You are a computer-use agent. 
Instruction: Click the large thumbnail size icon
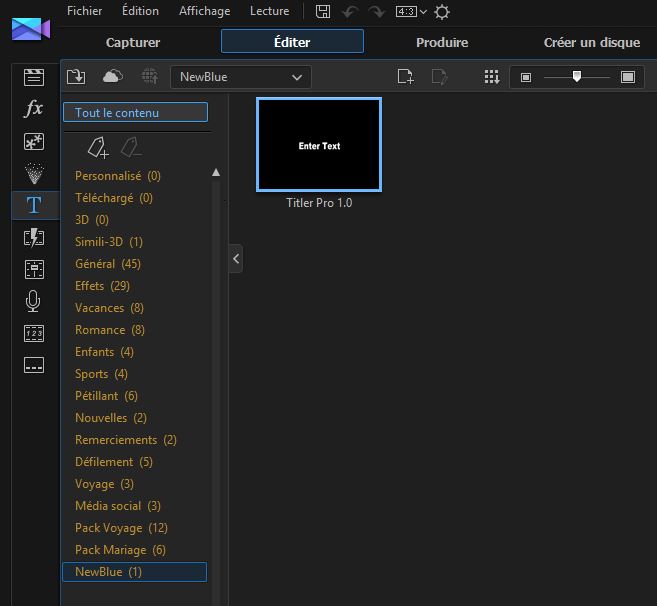628,77
